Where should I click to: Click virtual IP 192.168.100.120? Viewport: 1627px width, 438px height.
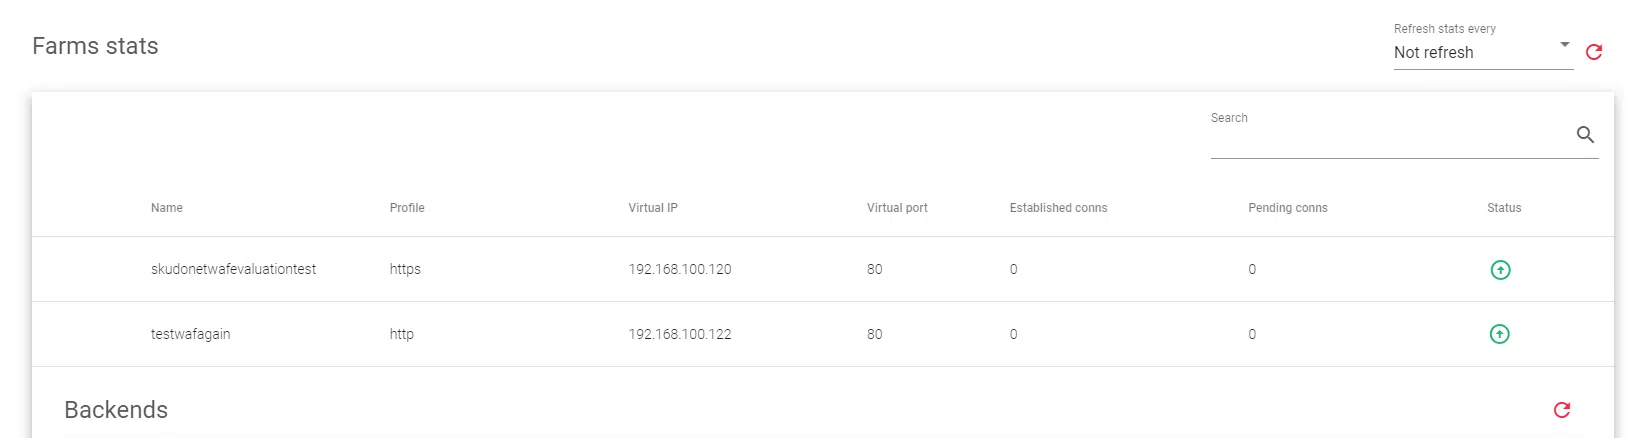tap(680, 269)
